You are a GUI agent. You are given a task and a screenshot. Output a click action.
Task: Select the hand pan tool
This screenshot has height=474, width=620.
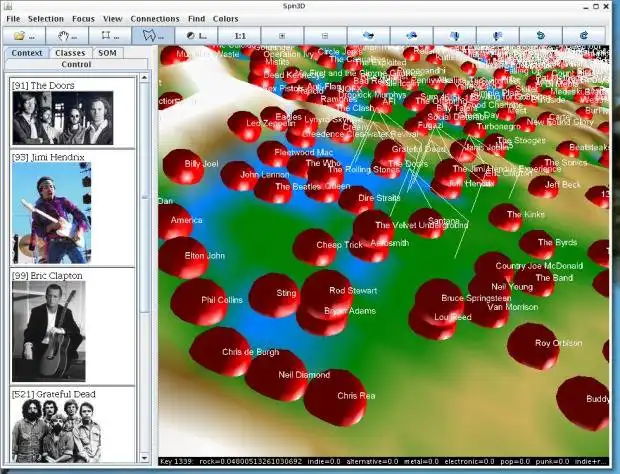[x=67, y=36]
